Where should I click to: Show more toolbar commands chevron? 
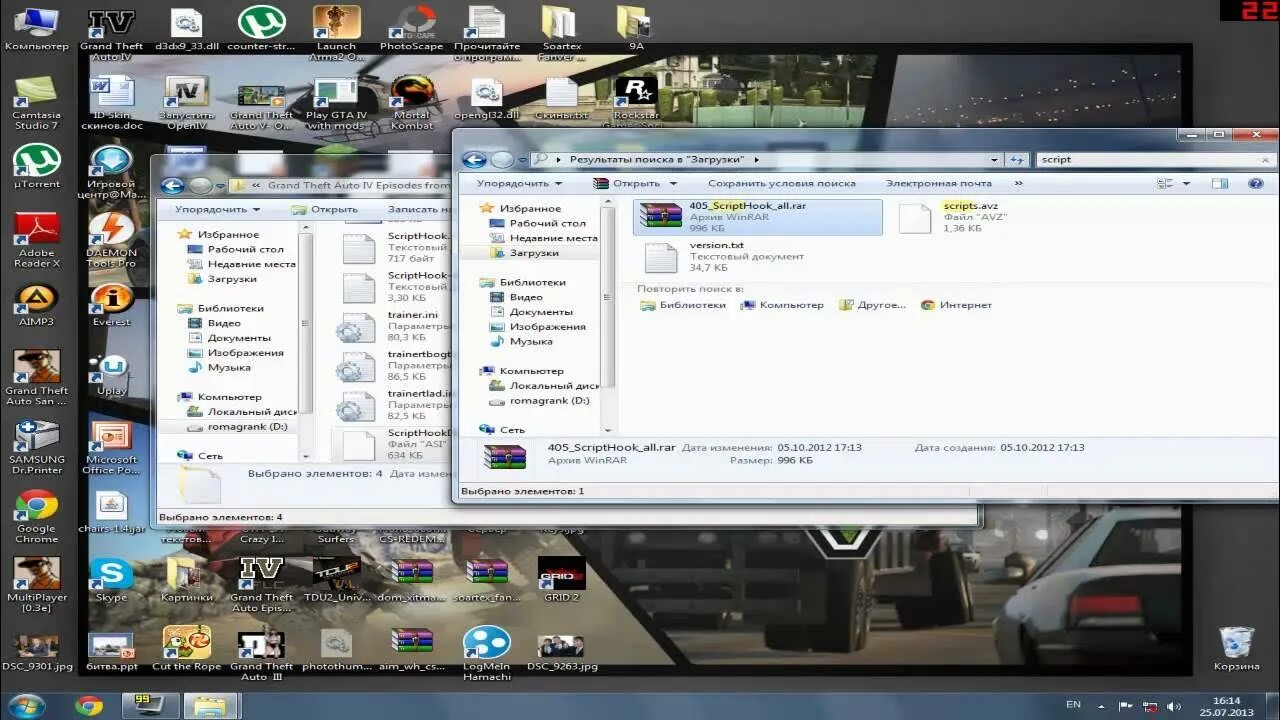[x=1018, y=183]
